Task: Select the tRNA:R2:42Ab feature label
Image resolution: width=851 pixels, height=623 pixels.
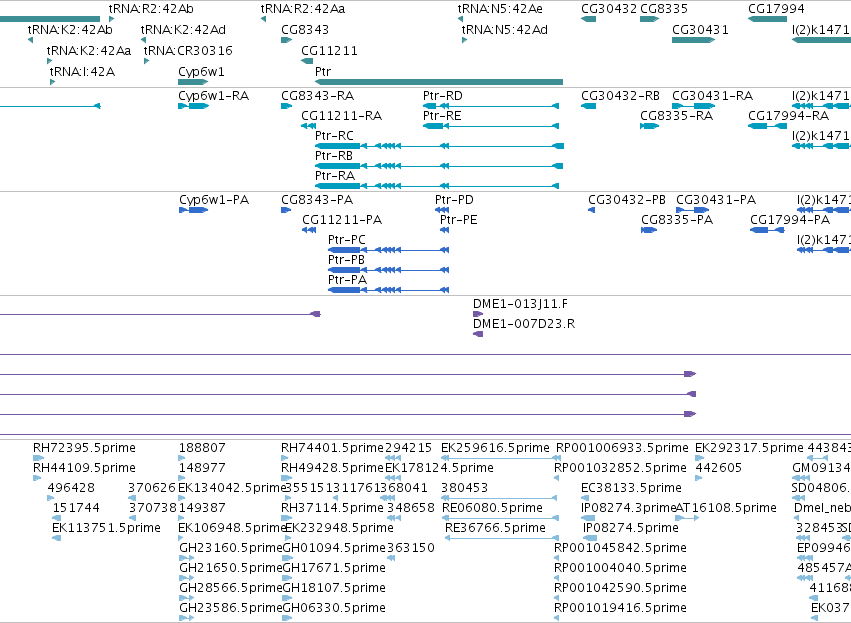Action: [151, 9]
